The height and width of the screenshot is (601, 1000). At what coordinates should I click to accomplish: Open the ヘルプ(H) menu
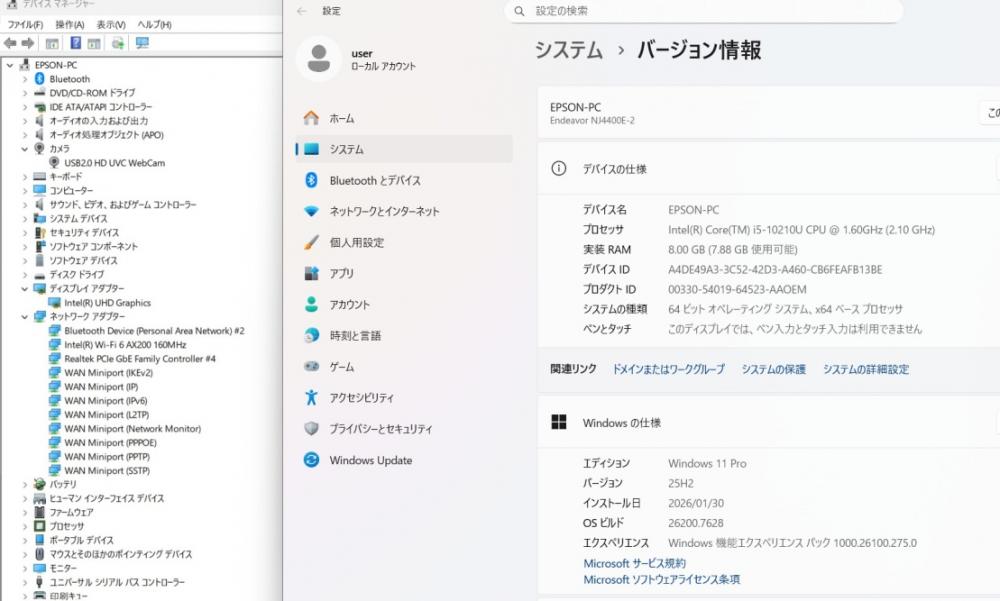[x=154, y=24]
